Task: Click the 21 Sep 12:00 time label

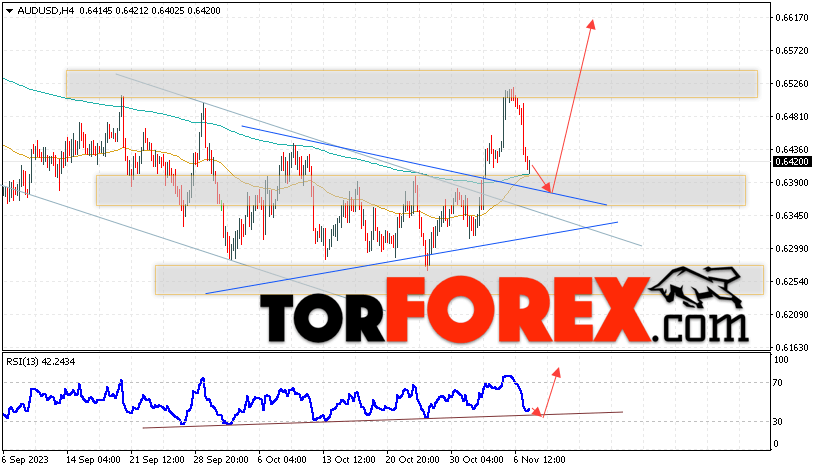Action: click(x=157, y=460)
